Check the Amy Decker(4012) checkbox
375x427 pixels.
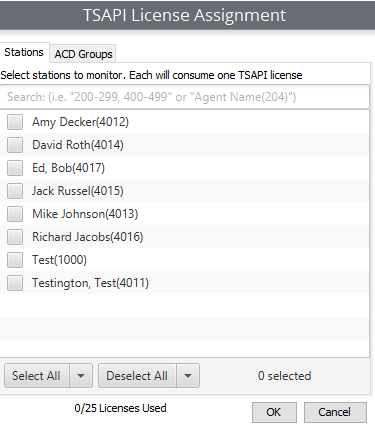(15, 122)
